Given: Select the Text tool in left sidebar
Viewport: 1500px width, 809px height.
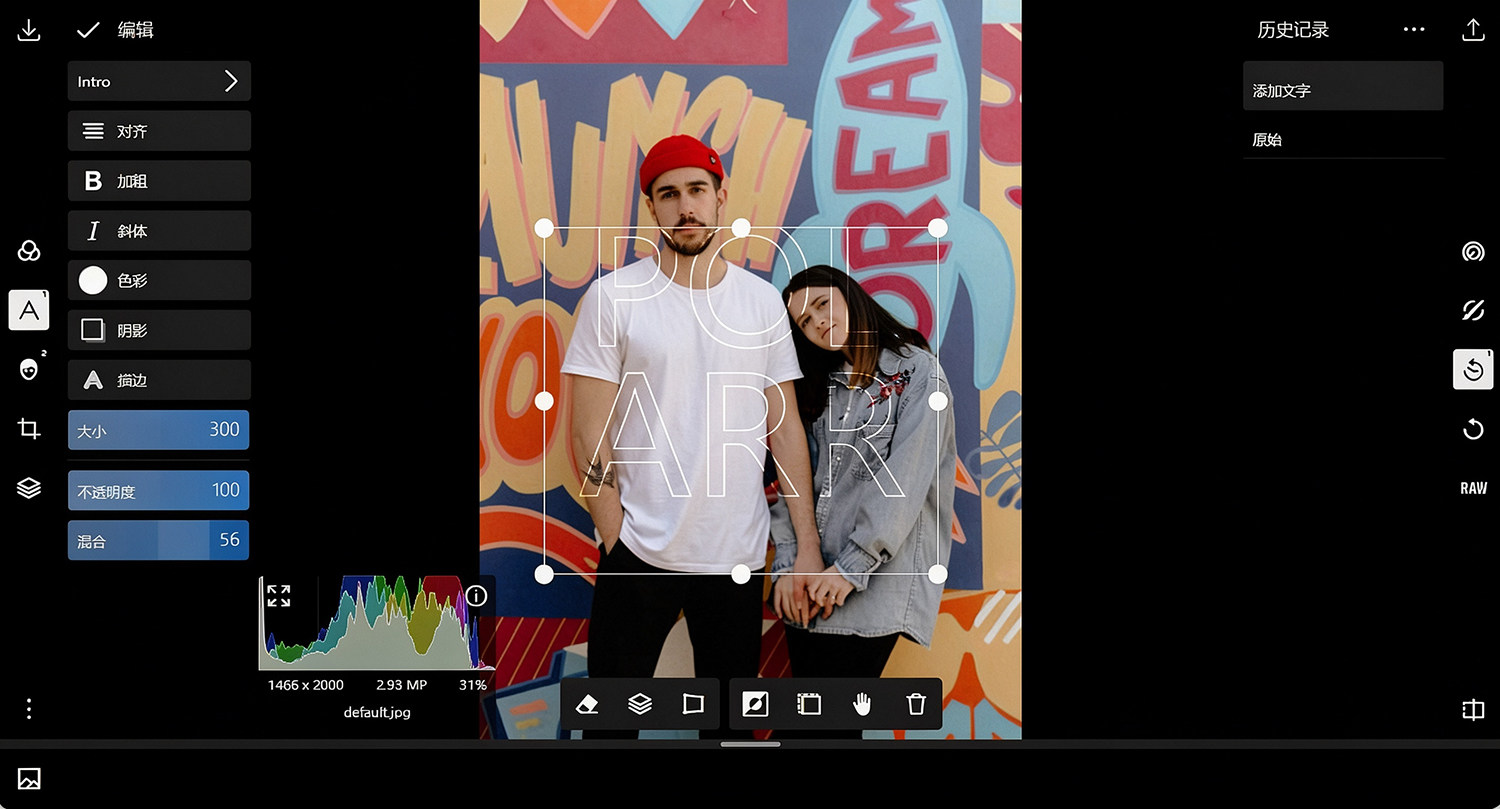Looking at the screenshot, I should pos(29,310).
